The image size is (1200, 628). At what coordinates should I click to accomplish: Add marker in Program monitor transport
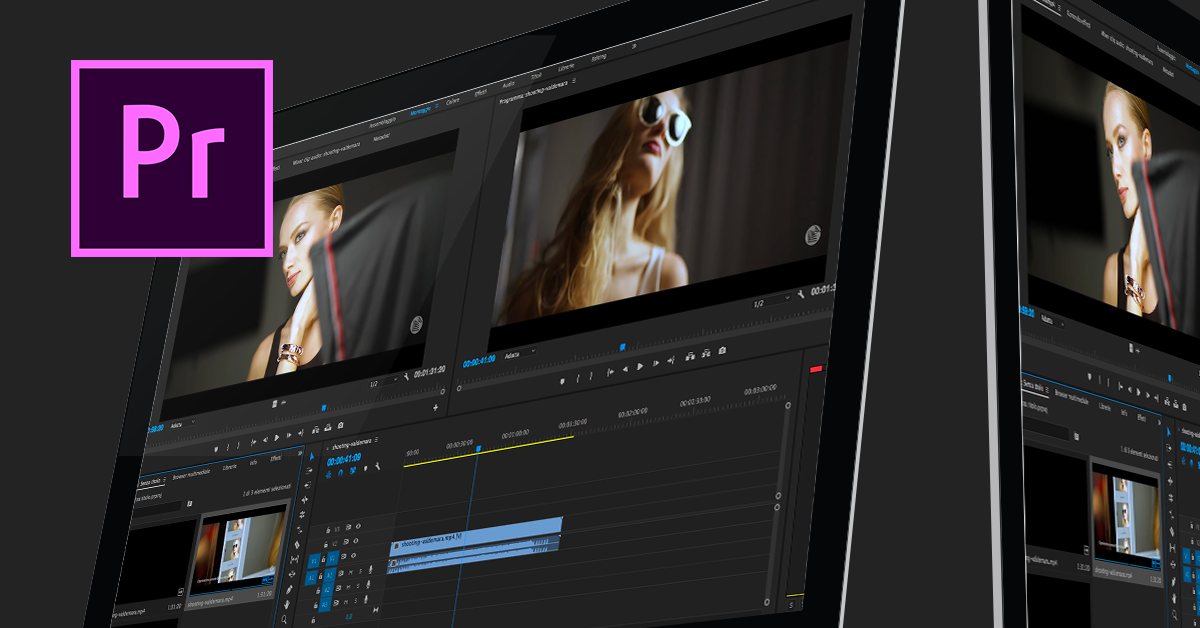point(562,381)
